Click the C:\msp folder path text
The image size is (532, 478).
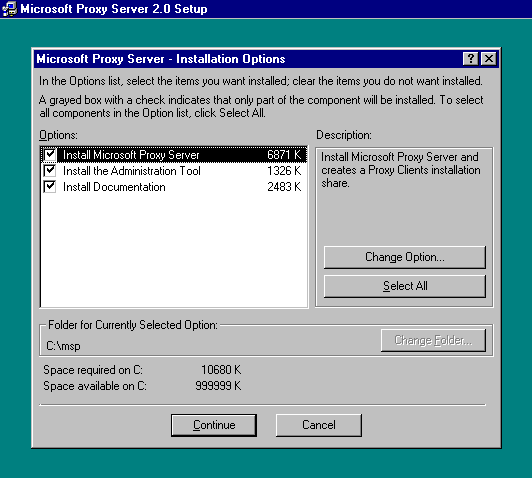63,346
